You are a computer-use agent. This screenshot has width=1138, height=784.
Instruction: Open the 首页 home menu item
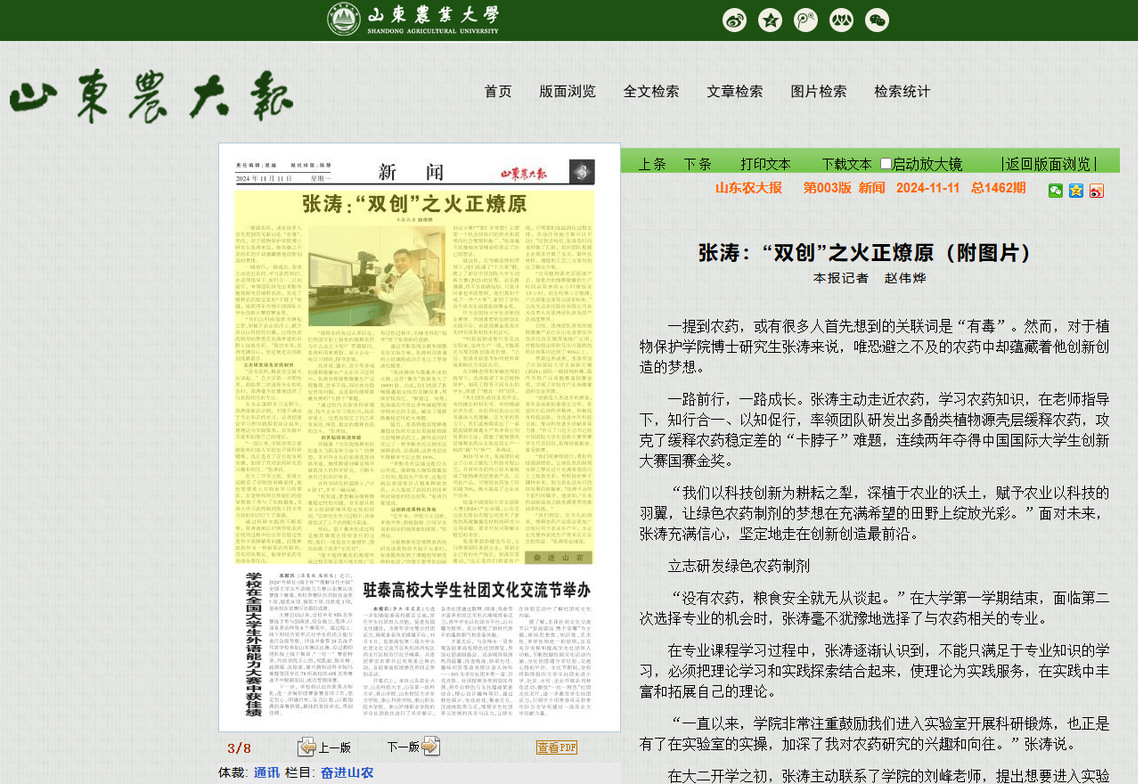[498, 91]
